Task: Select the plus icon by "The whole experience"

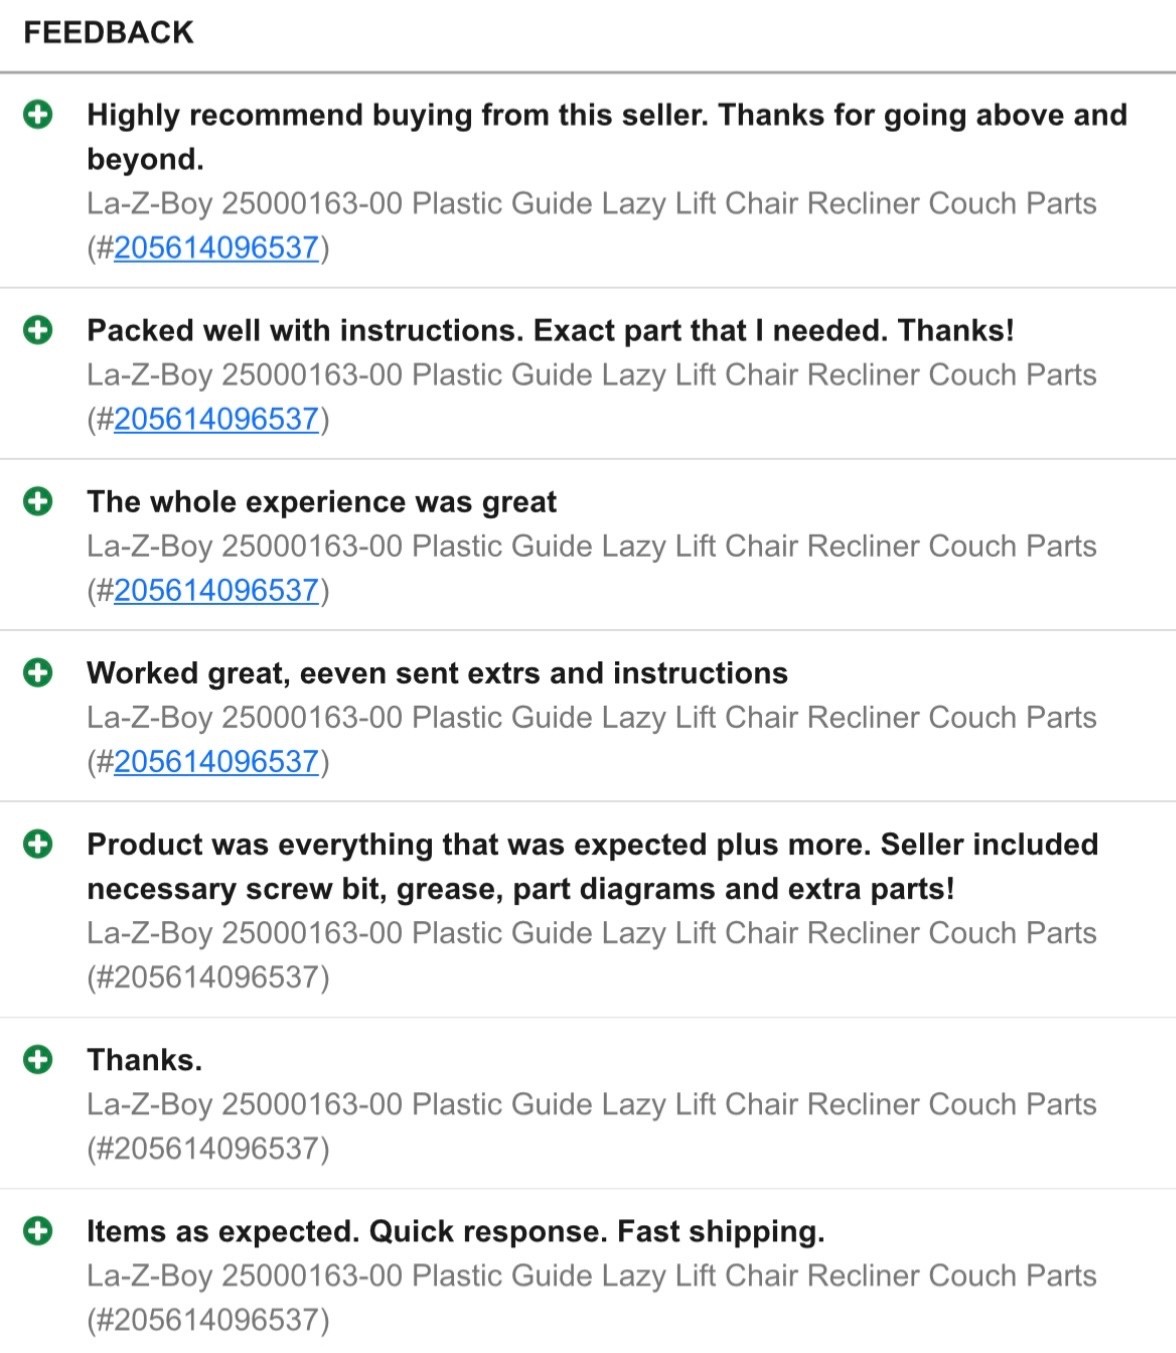Action: pos(38,501)
